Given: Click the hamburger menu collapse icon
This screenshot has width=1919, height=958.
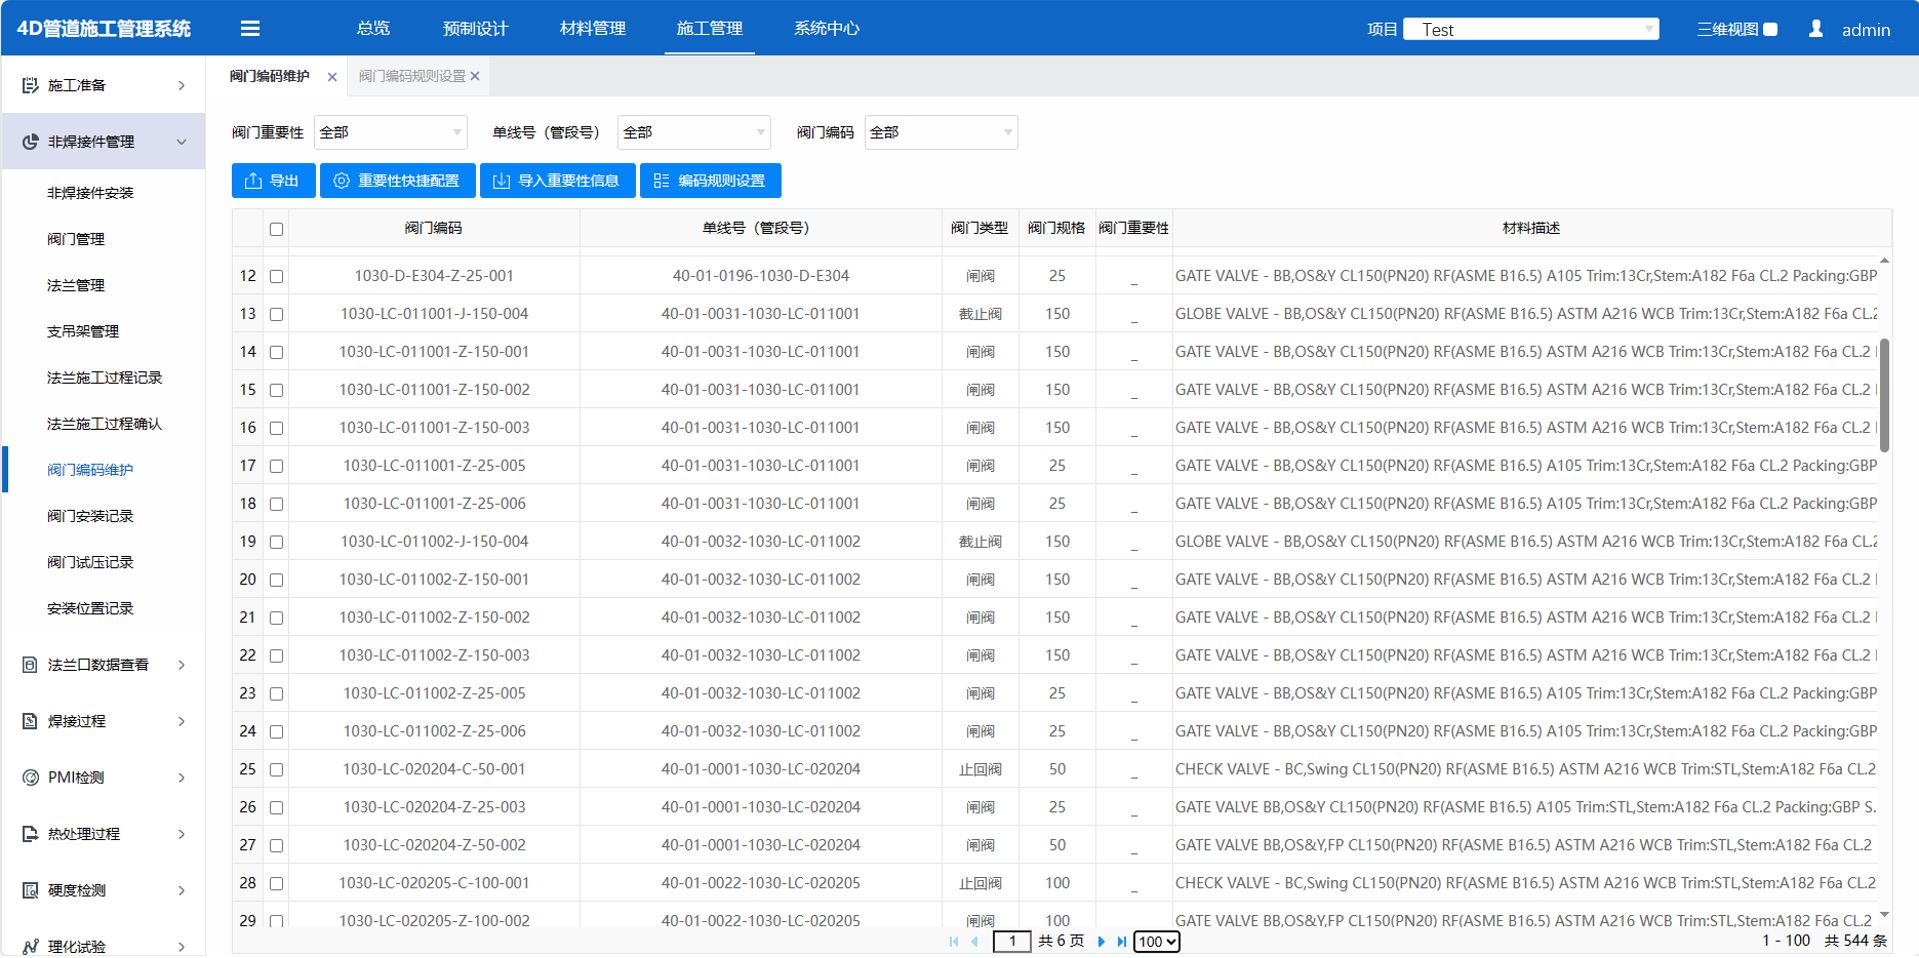Looking at the screenshot, I should (250, 29).
